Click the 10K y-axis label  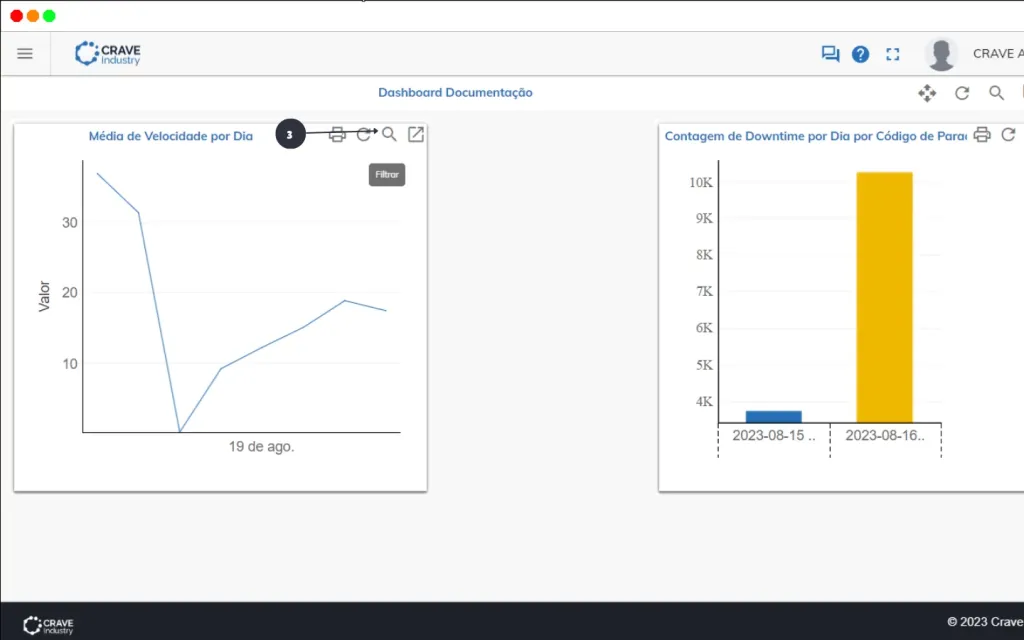point(701,182)
